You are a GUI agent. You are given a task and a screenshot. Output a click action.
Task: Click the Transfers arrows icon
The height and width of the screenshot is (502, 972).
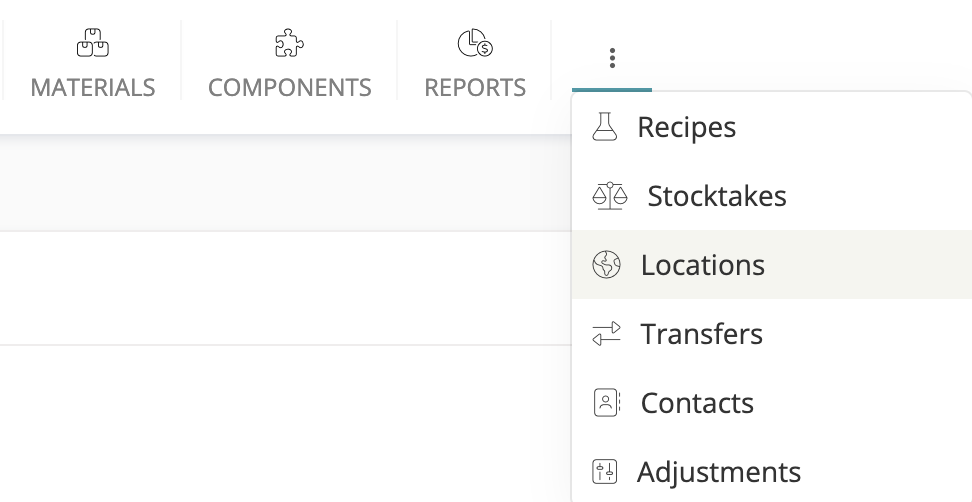(606, 334)
